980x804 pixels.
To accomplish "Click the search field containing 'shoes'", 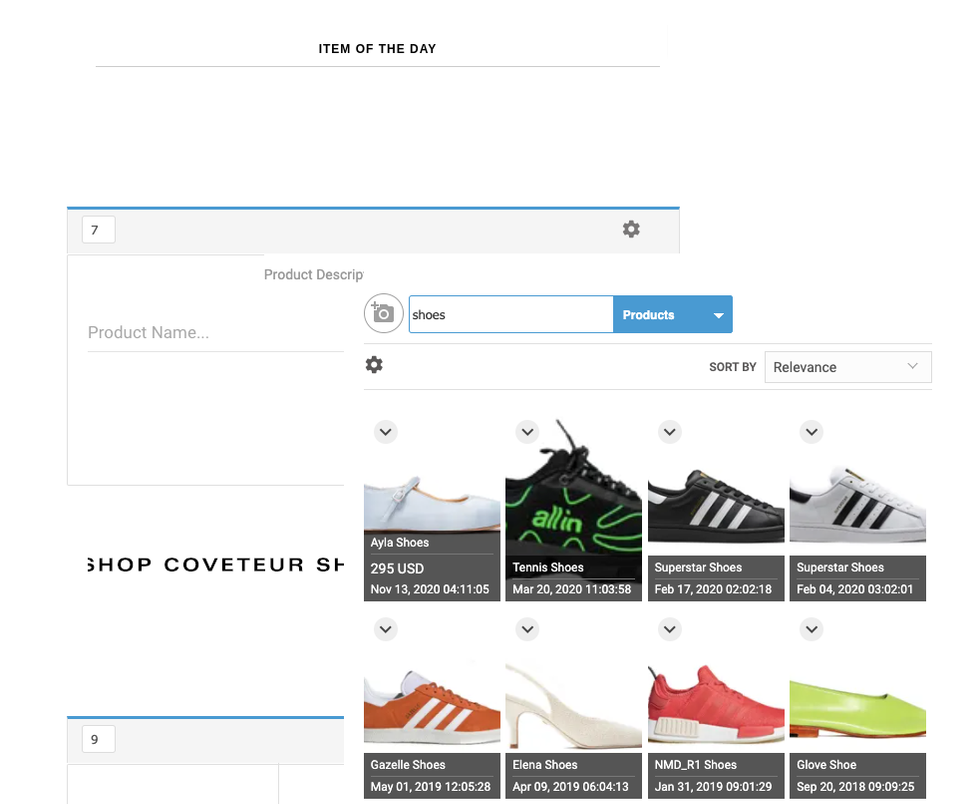I will tap(510, 315).
